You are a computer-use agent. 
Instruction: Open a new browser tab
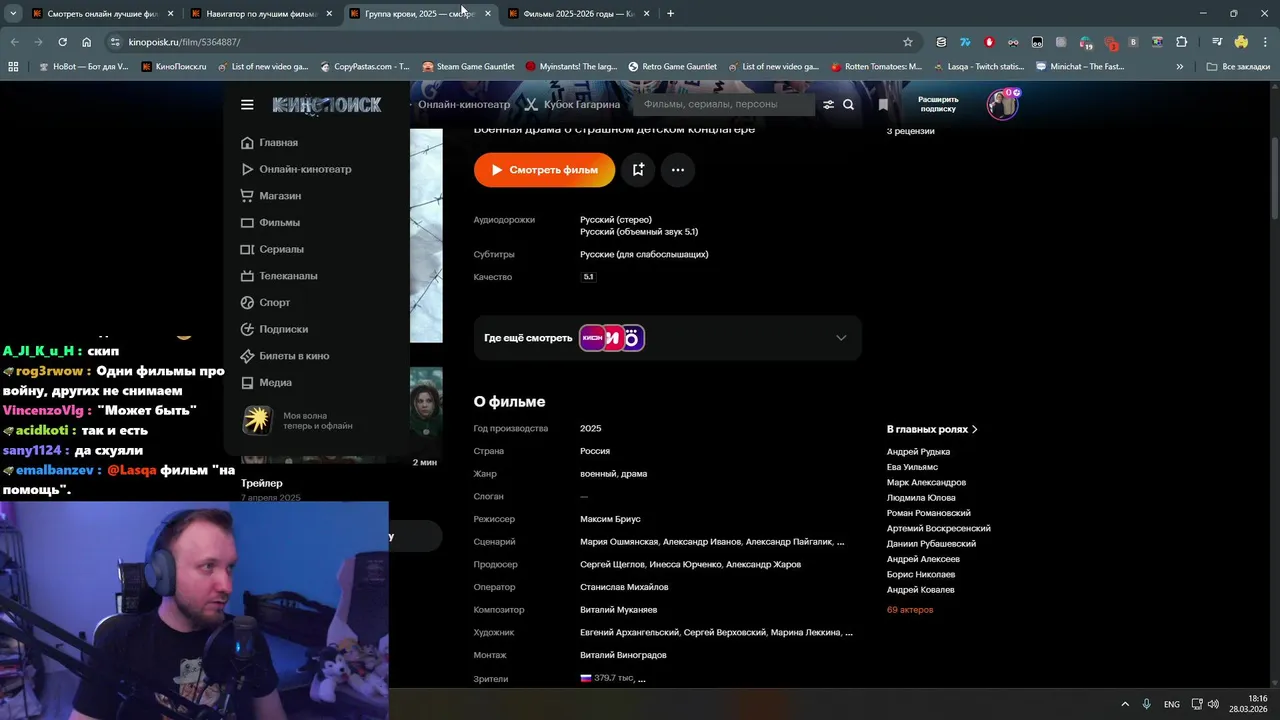coord(670,13)
